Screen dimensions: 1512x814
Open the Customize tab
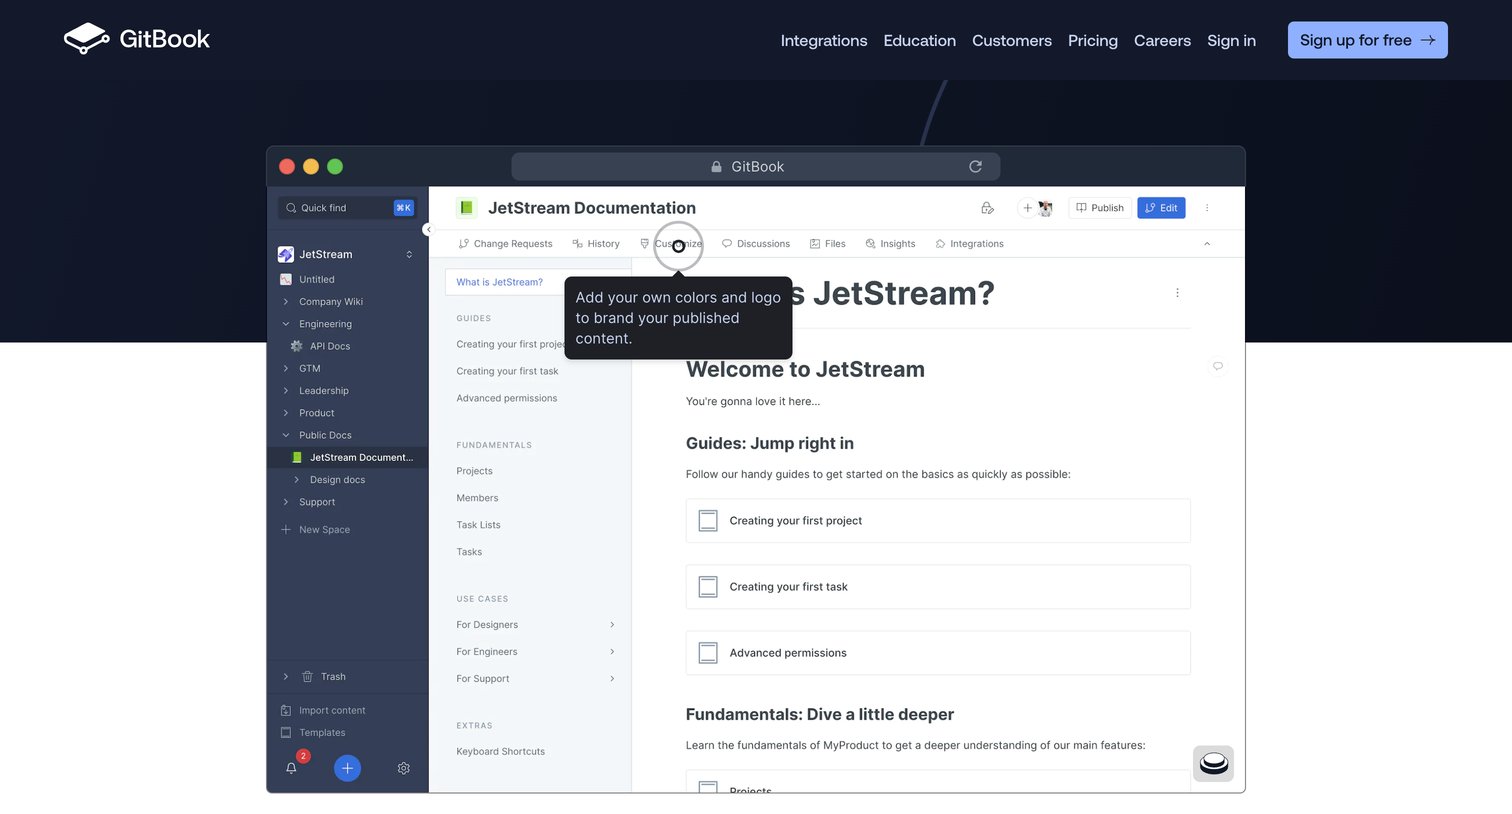click(x=672, y=244)
